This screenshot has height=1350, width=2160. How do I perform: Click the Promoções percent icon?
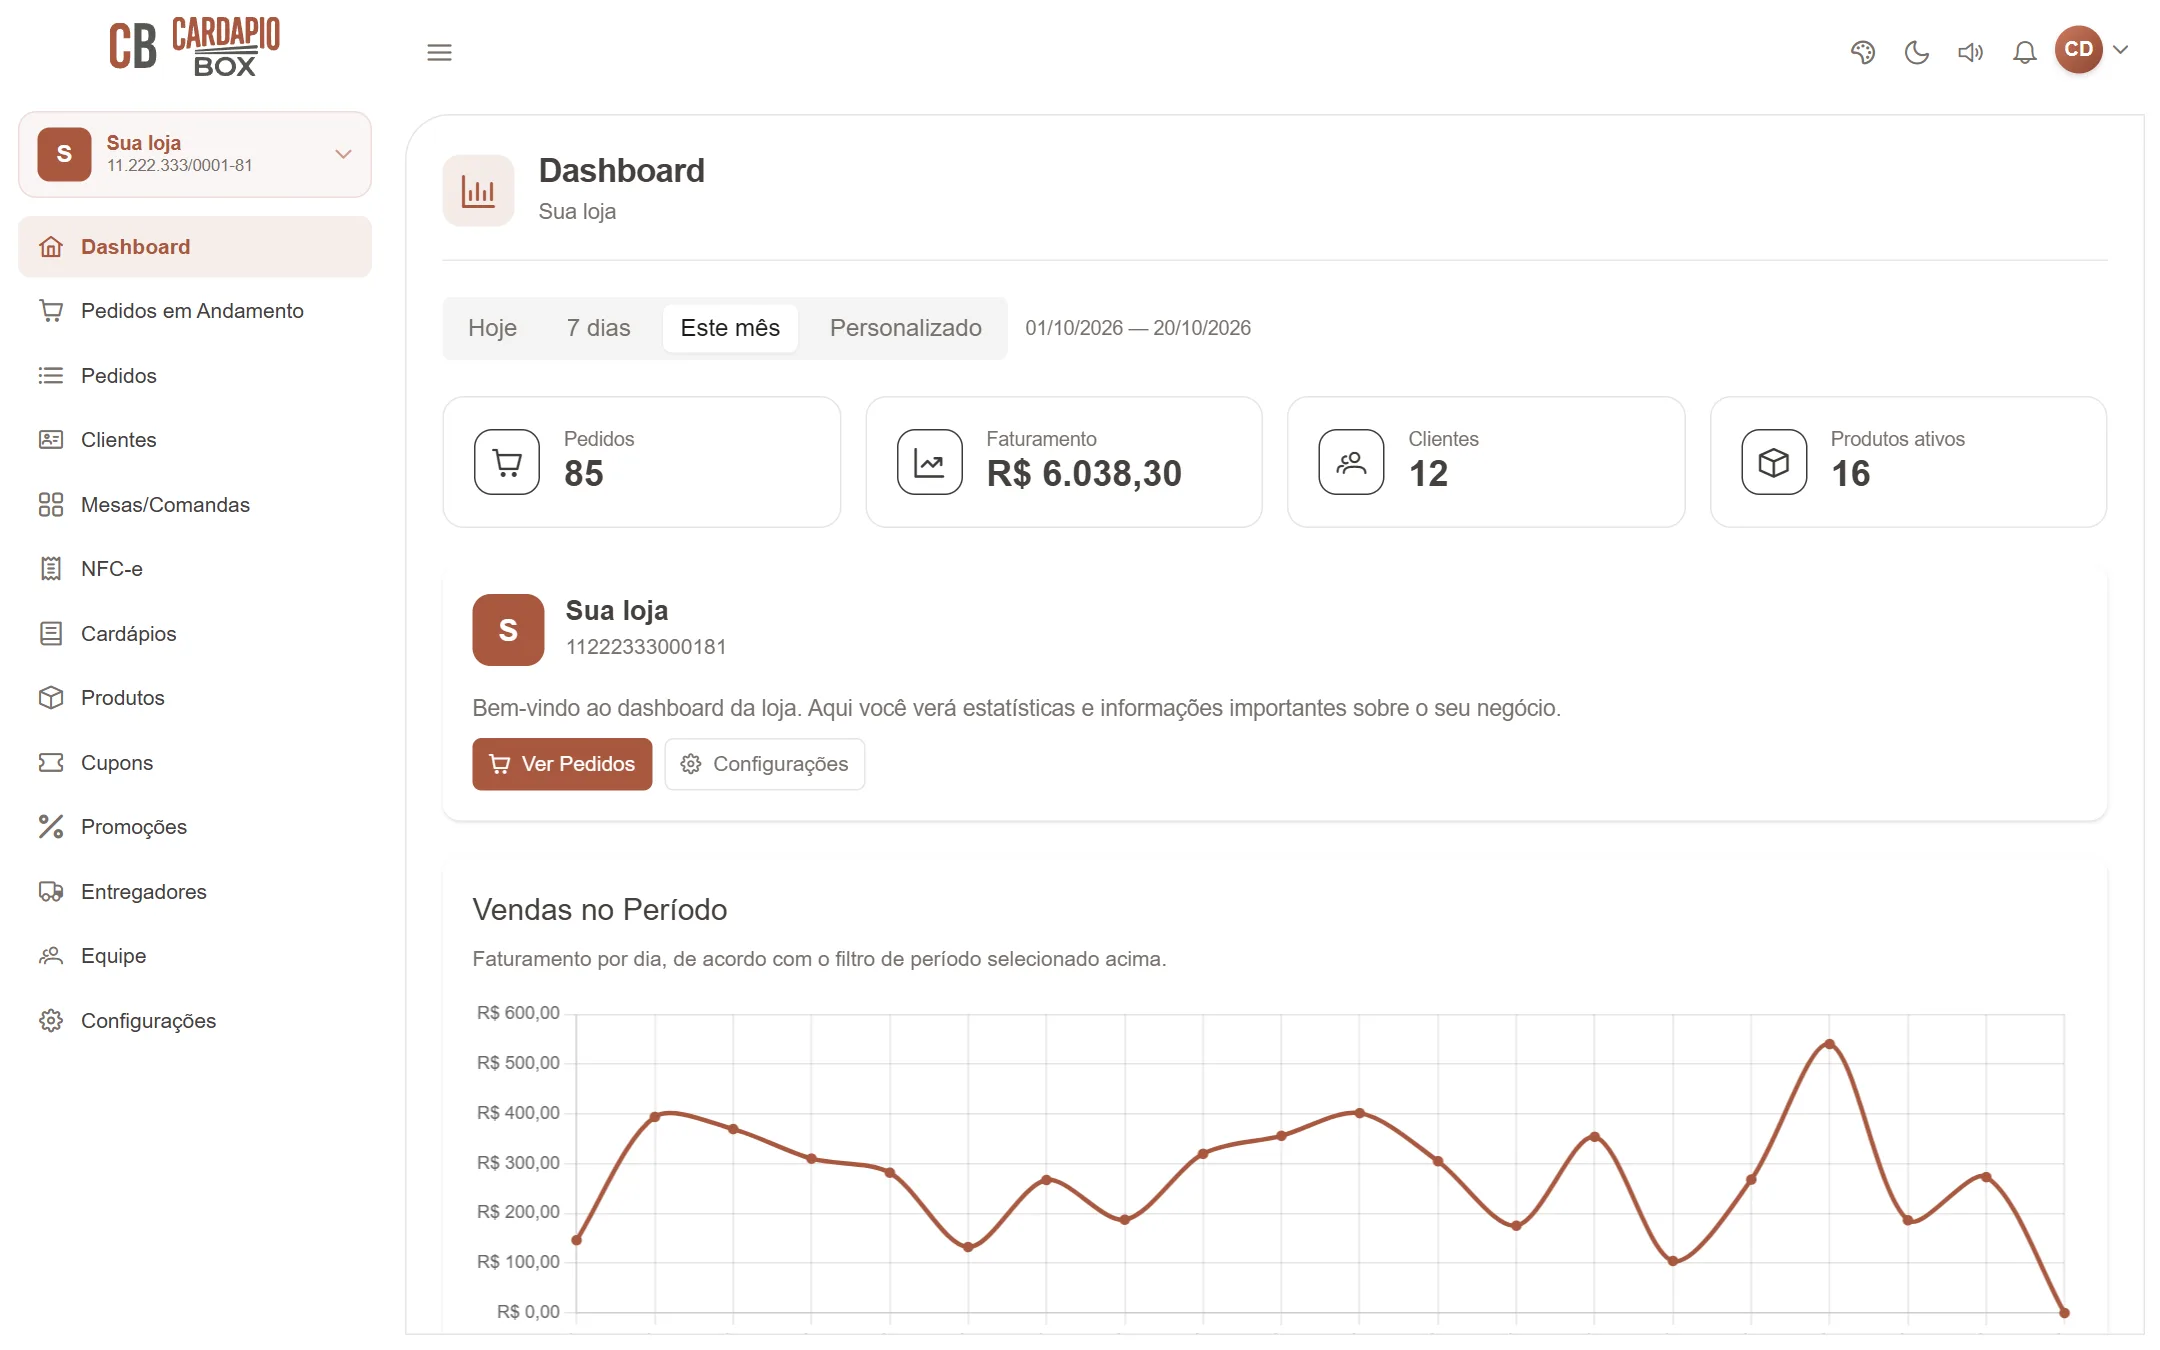(51, 827)
